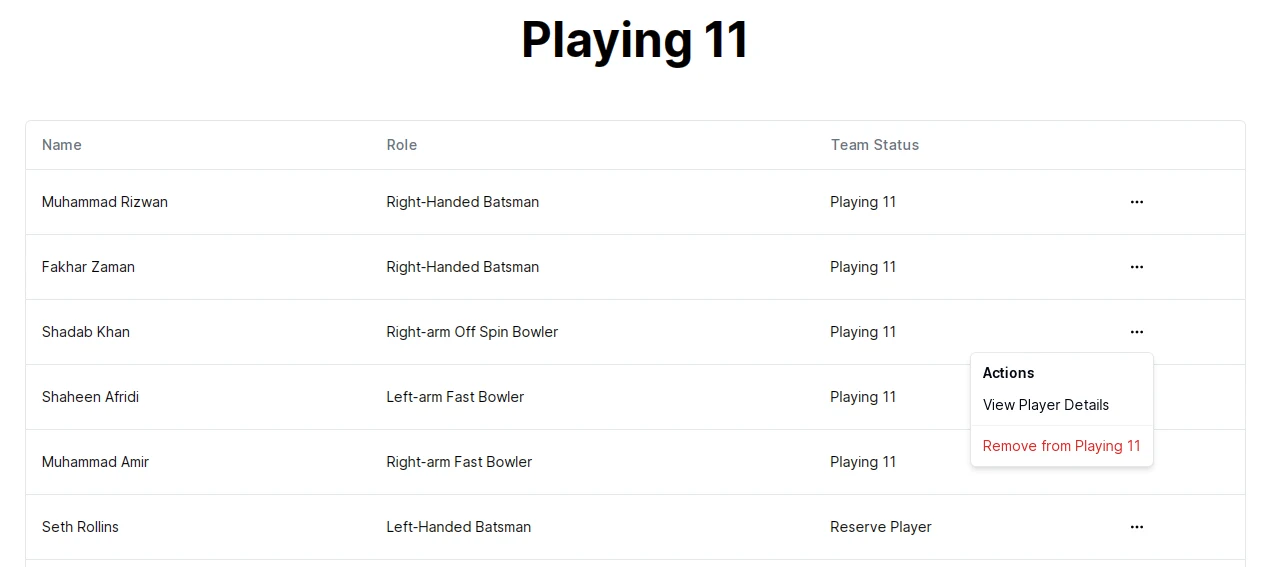
Task: Open actions menu for Seth Rollins
Action: point(1136,527)
